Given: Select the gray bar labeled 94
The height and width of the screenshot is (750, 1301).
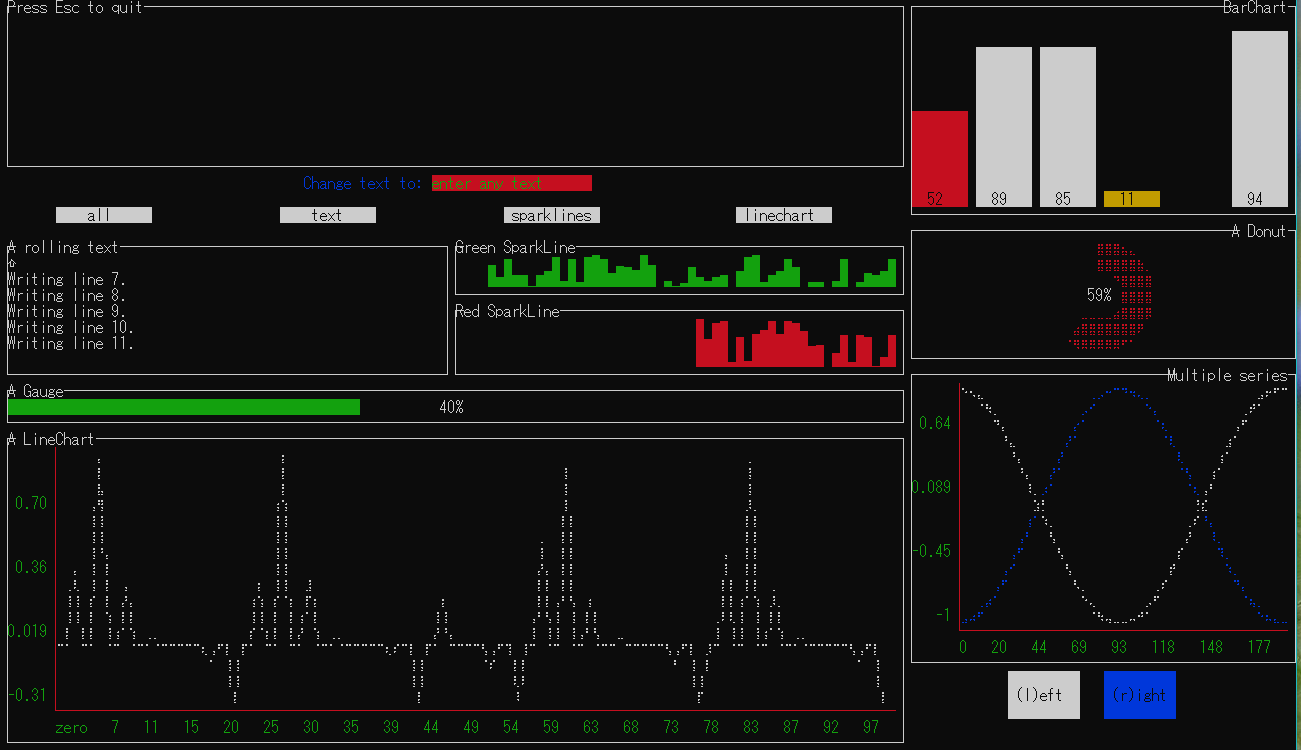Looking at the screenshot, I should [x=1260, y=119].
